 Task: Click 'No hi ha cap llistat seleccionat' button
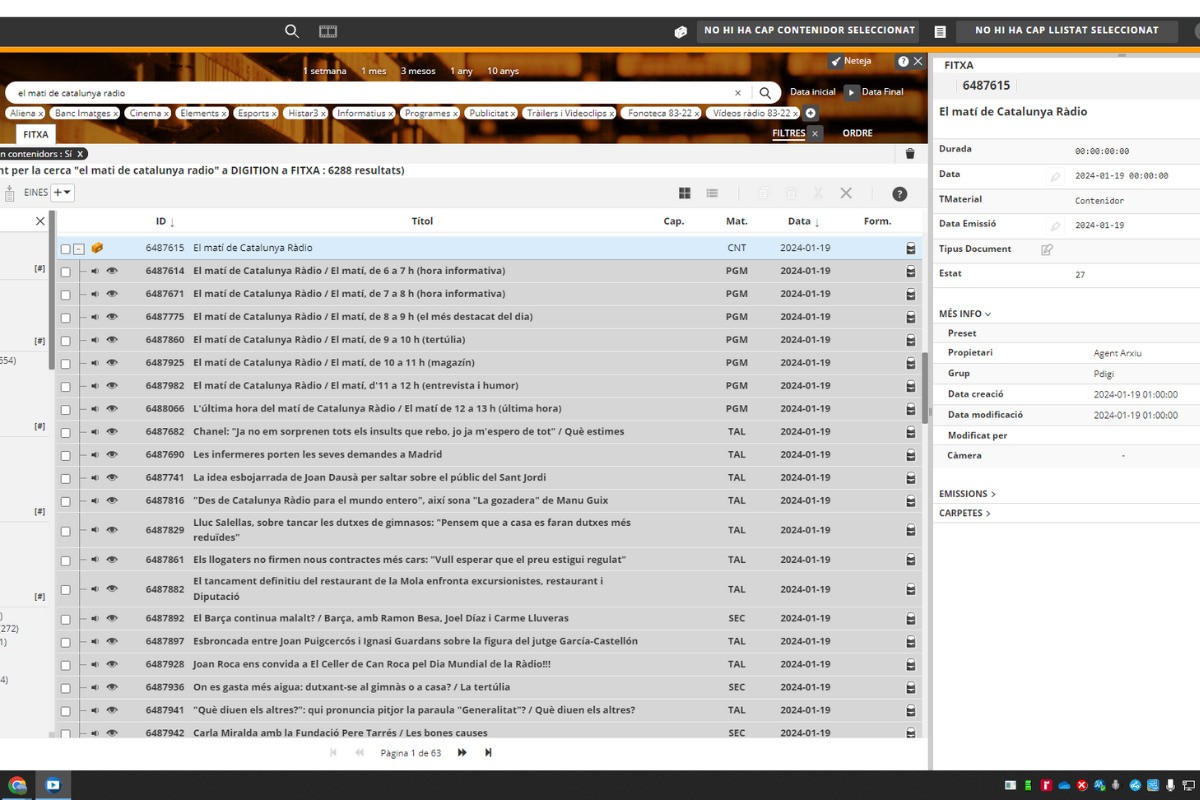point(1067,31)
